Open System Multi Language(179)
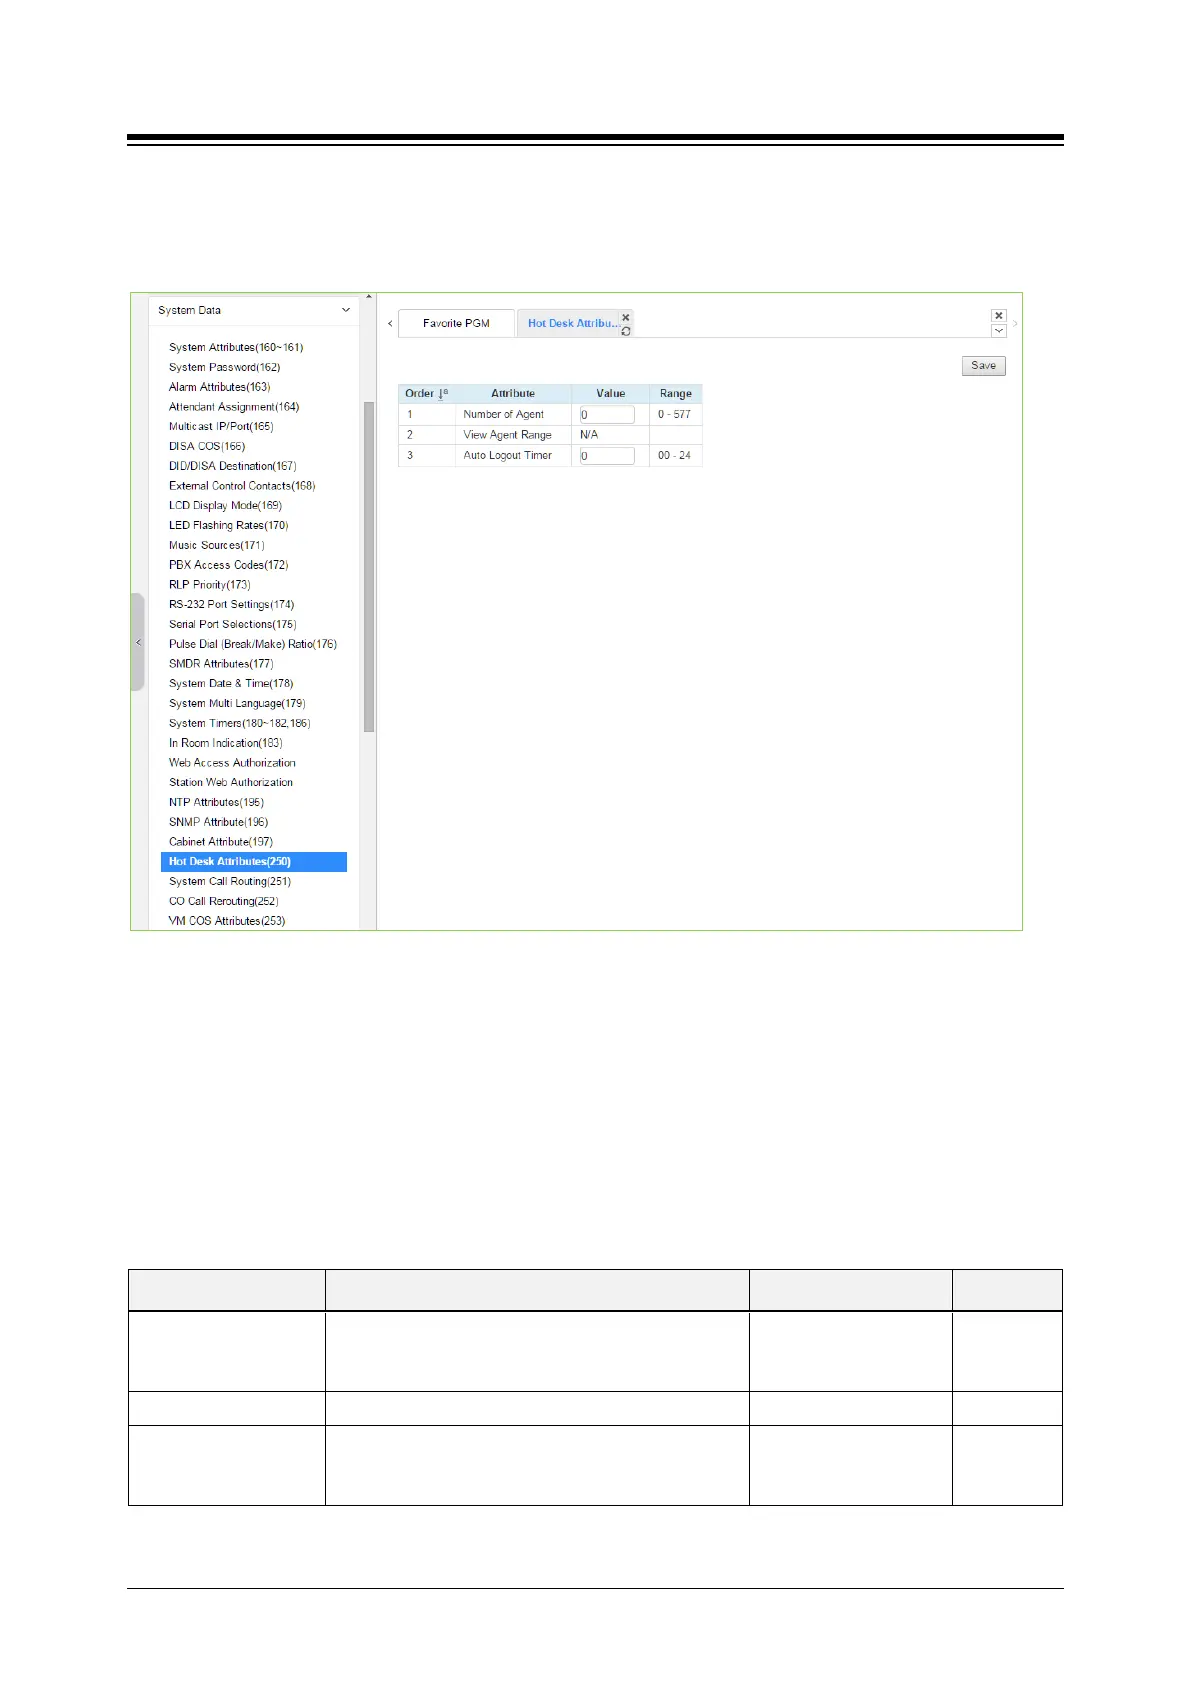This screenshot has height=1684, width=1191. 237,703
